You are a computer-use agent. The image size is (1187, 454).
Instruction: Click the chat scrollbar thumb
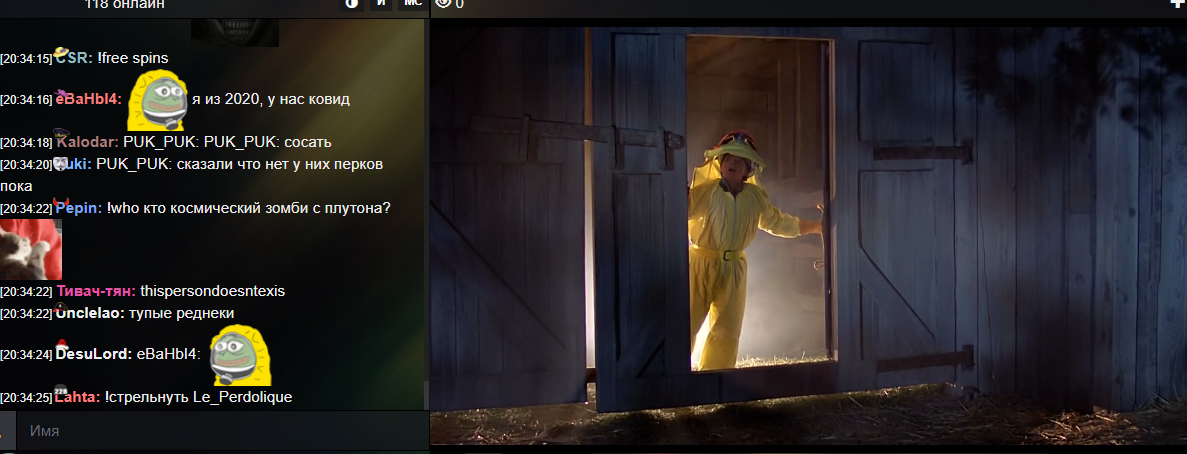pyautogui.click(x=426, y=393)
